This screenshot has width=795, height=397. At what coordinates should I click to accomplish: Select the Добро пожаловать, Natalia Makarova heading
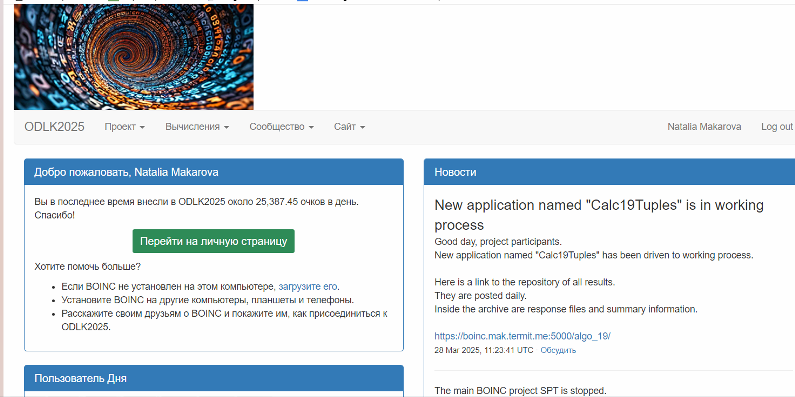(x=214, y=172)
